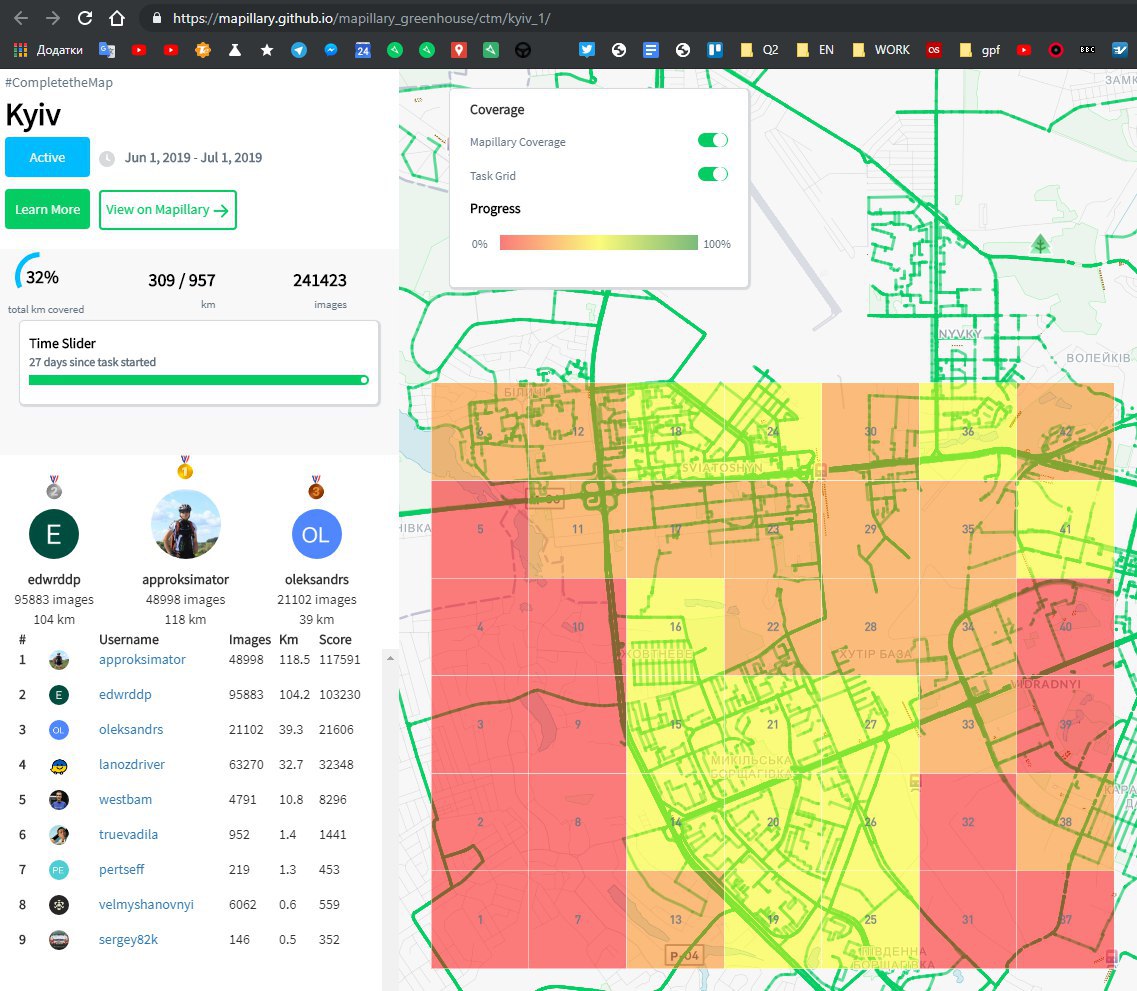Click the bronze medal above oleksandrs
1137x991 pixels.
315,488
